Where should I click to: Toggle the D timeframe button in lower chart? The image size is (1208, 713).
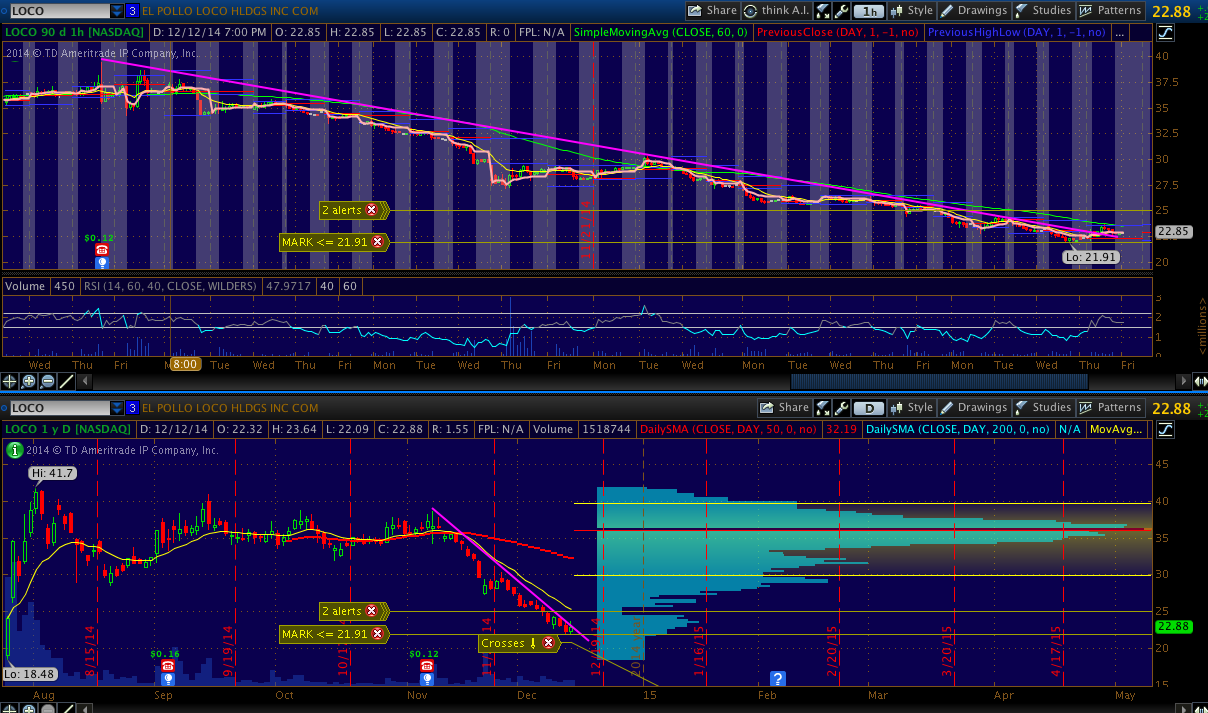870,408
